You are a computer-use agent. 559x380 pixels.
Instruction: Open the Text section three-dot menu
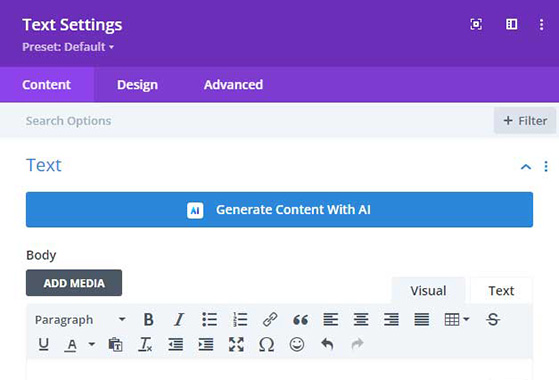pos(546,166)
